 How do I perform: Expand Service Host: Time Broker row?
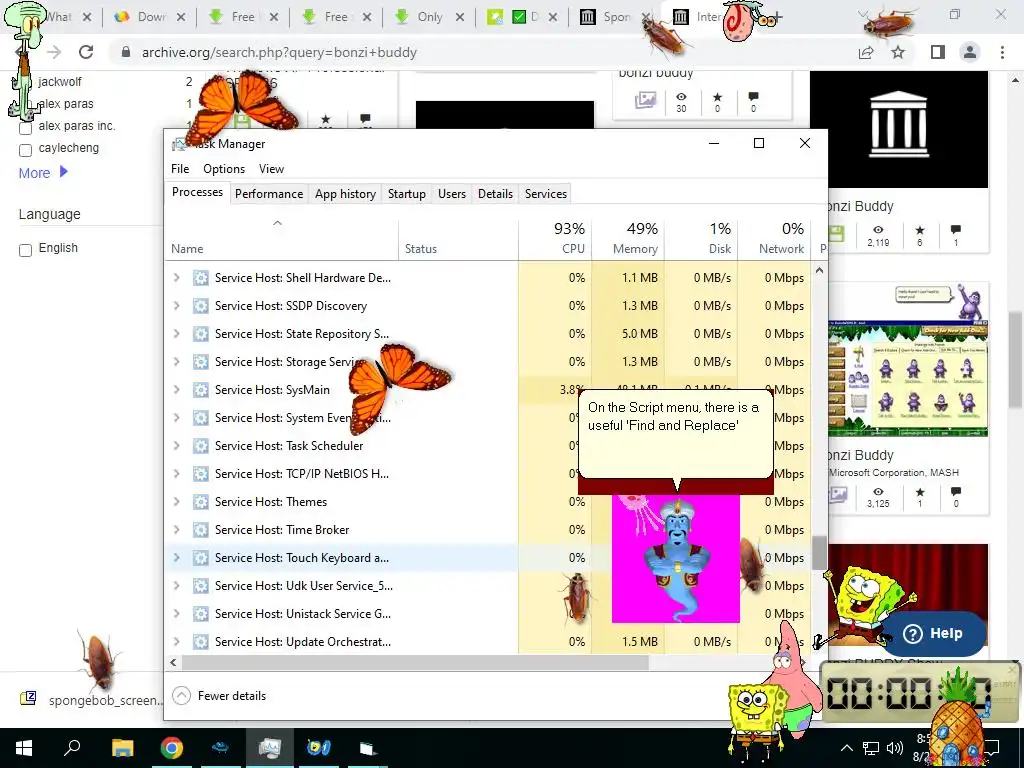point(176,530)
